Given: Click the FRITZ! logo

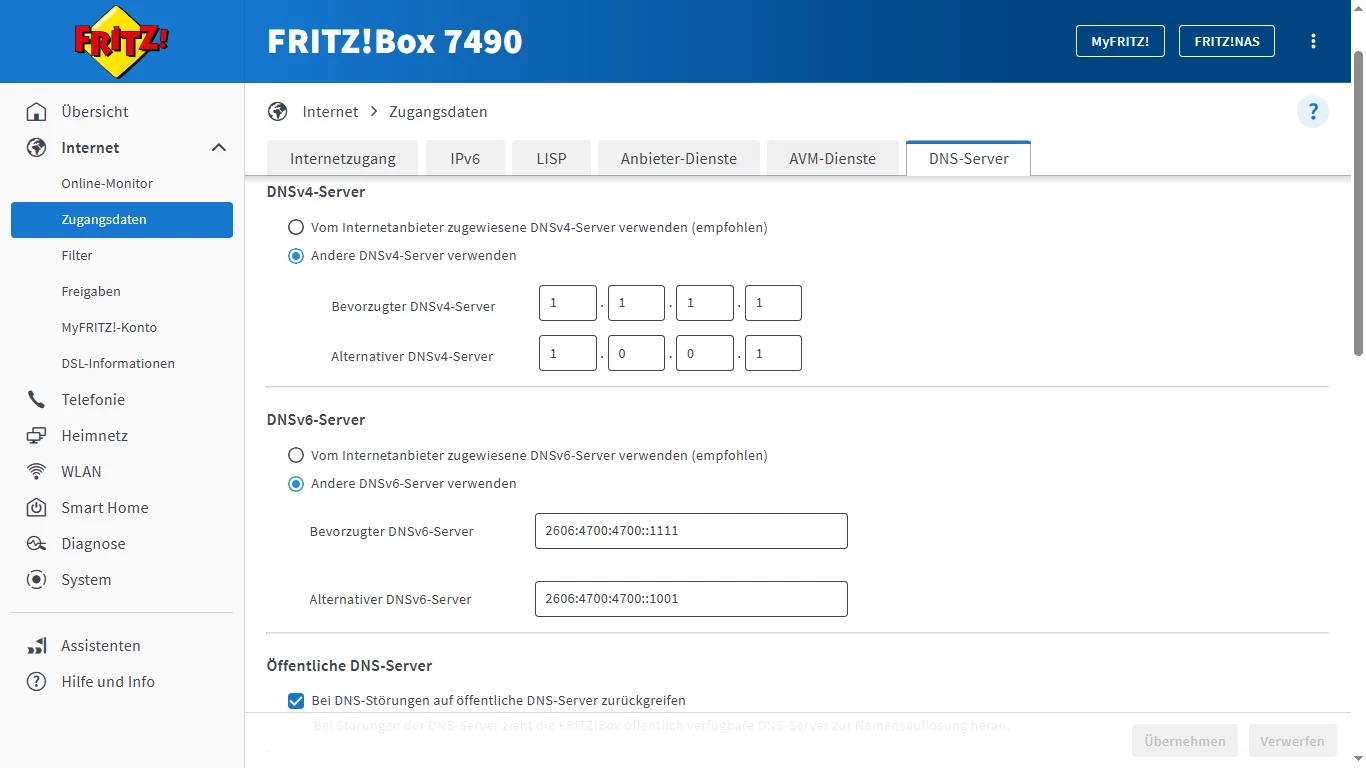Looking at the screenshot, I should coord(122,41).
